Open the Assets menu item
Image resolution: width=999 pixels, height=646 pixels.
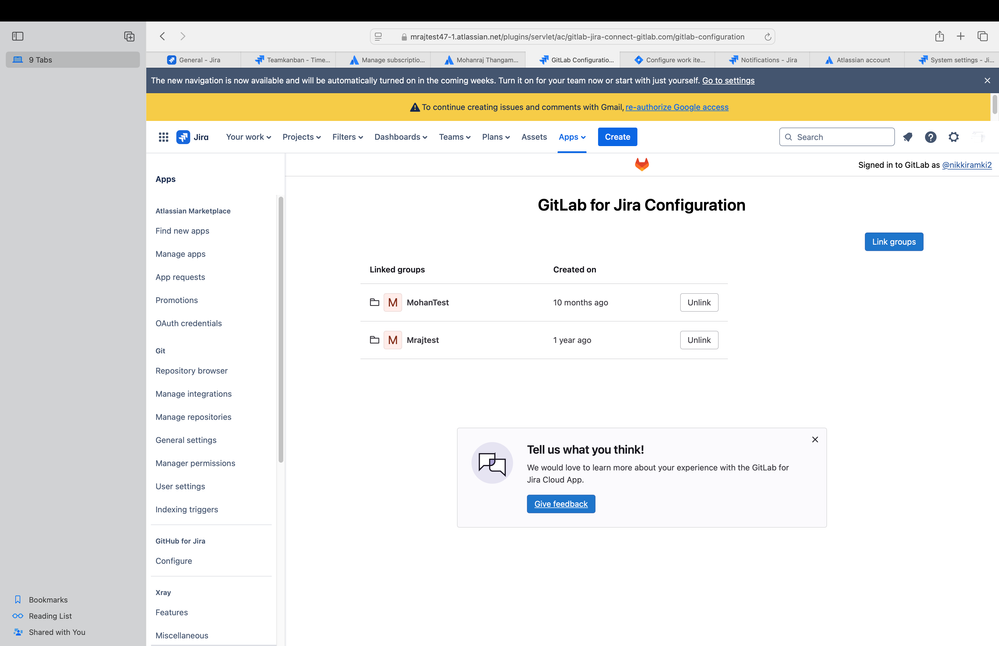click(x=534, y=137)
